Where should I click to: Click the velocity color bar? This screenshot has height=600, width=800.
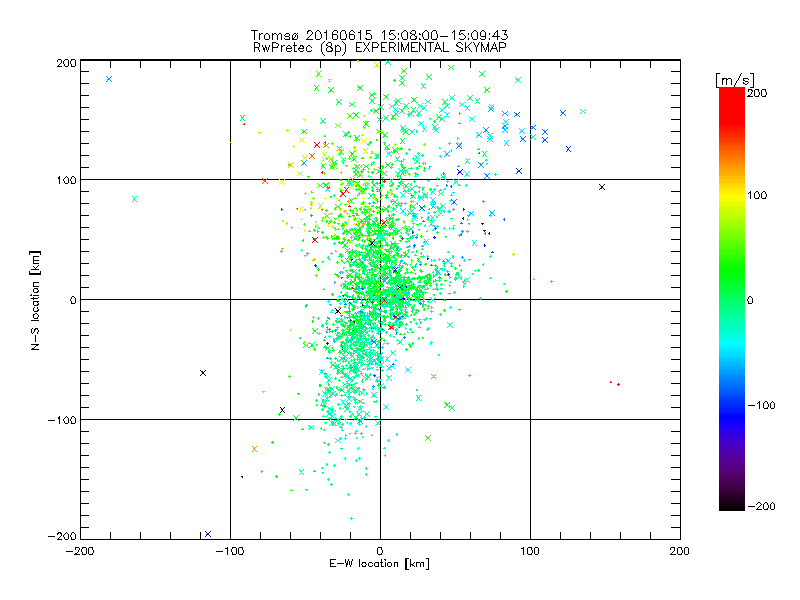732,299
